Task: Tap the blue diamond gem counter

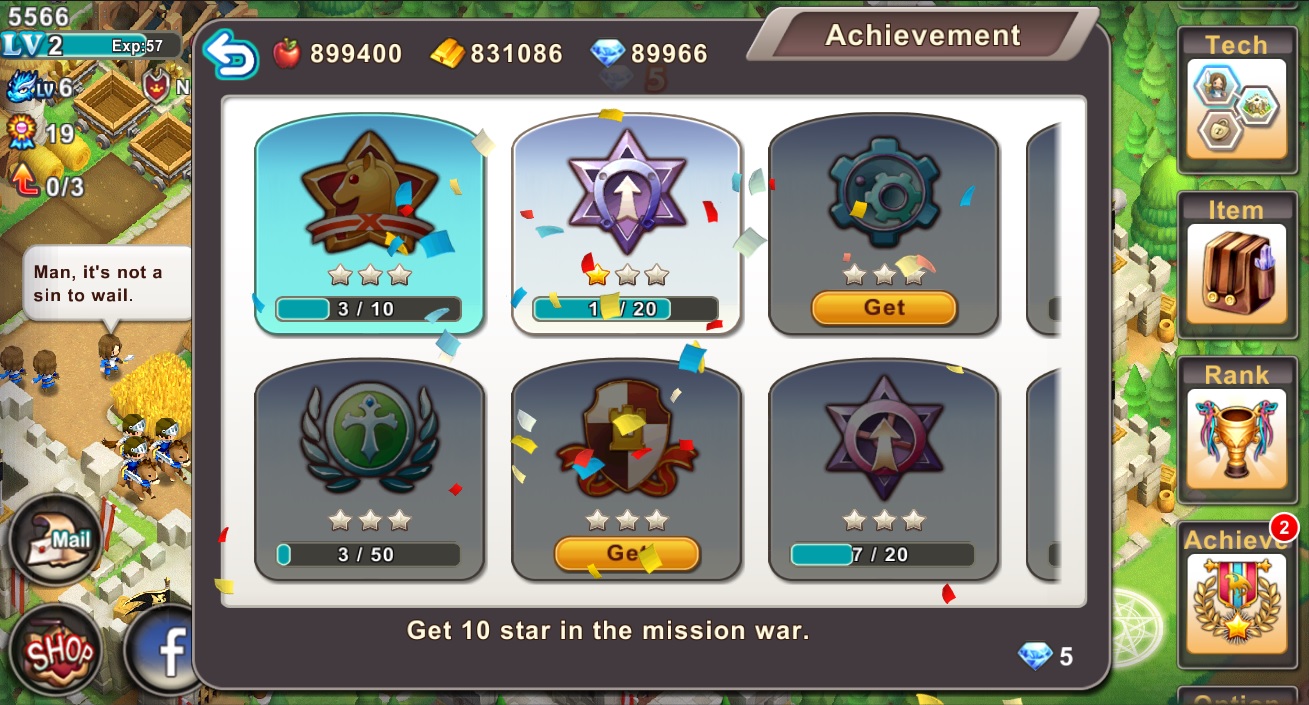Action: click(x=649, y=53)
